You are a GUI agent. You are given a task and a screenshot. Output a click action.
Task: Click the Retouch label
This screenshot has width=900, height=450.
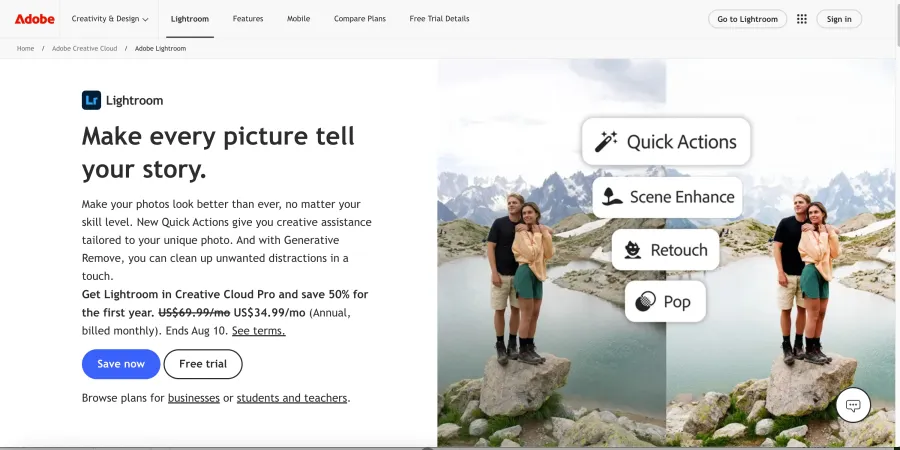(679, 250)
